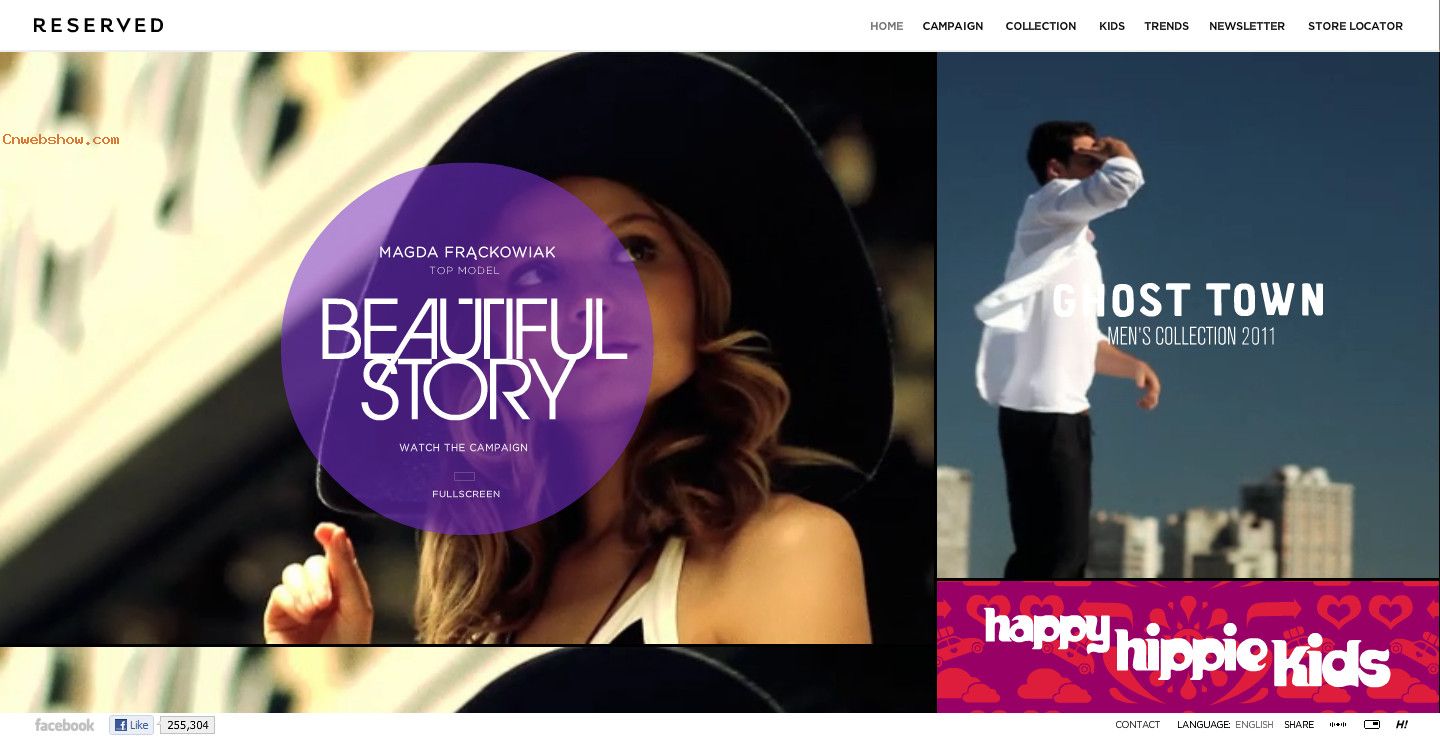Open the COLLECTION menu
The width and height of the screenshot is (1440, 740).
[1041, 26]
